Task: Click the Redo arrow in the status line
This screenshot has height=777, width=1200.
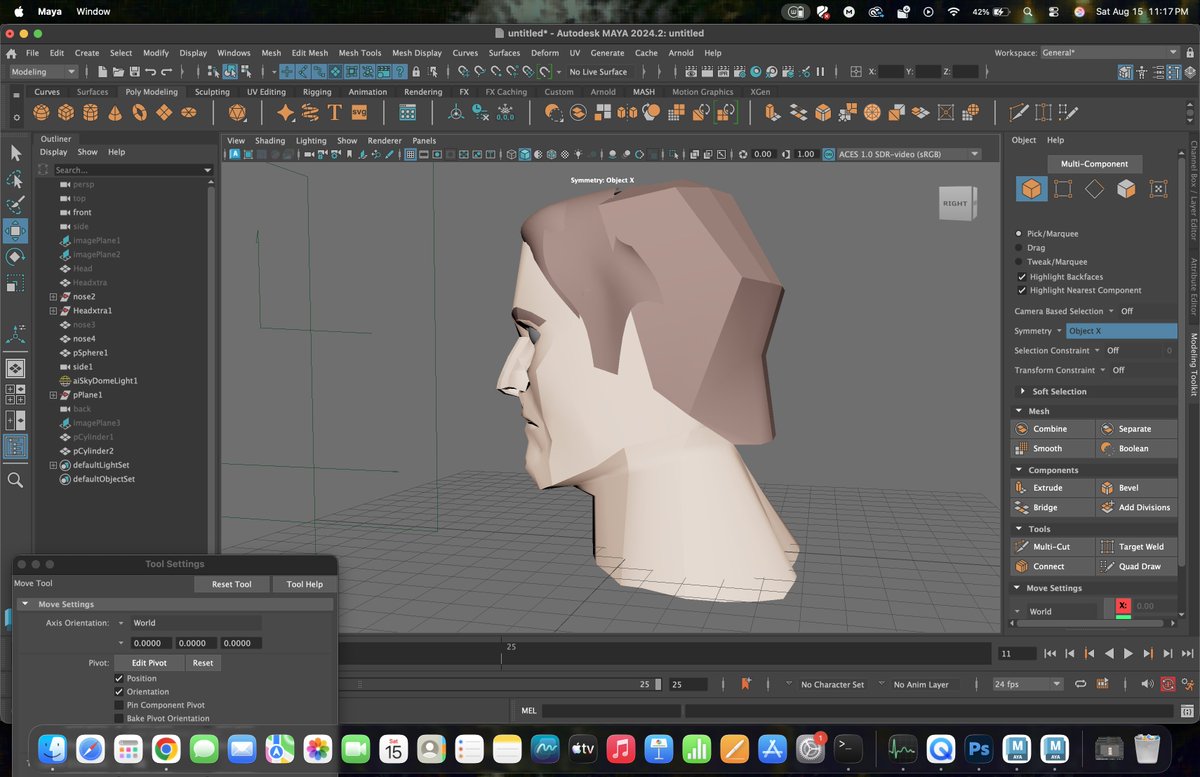Action: pos(167,72)
